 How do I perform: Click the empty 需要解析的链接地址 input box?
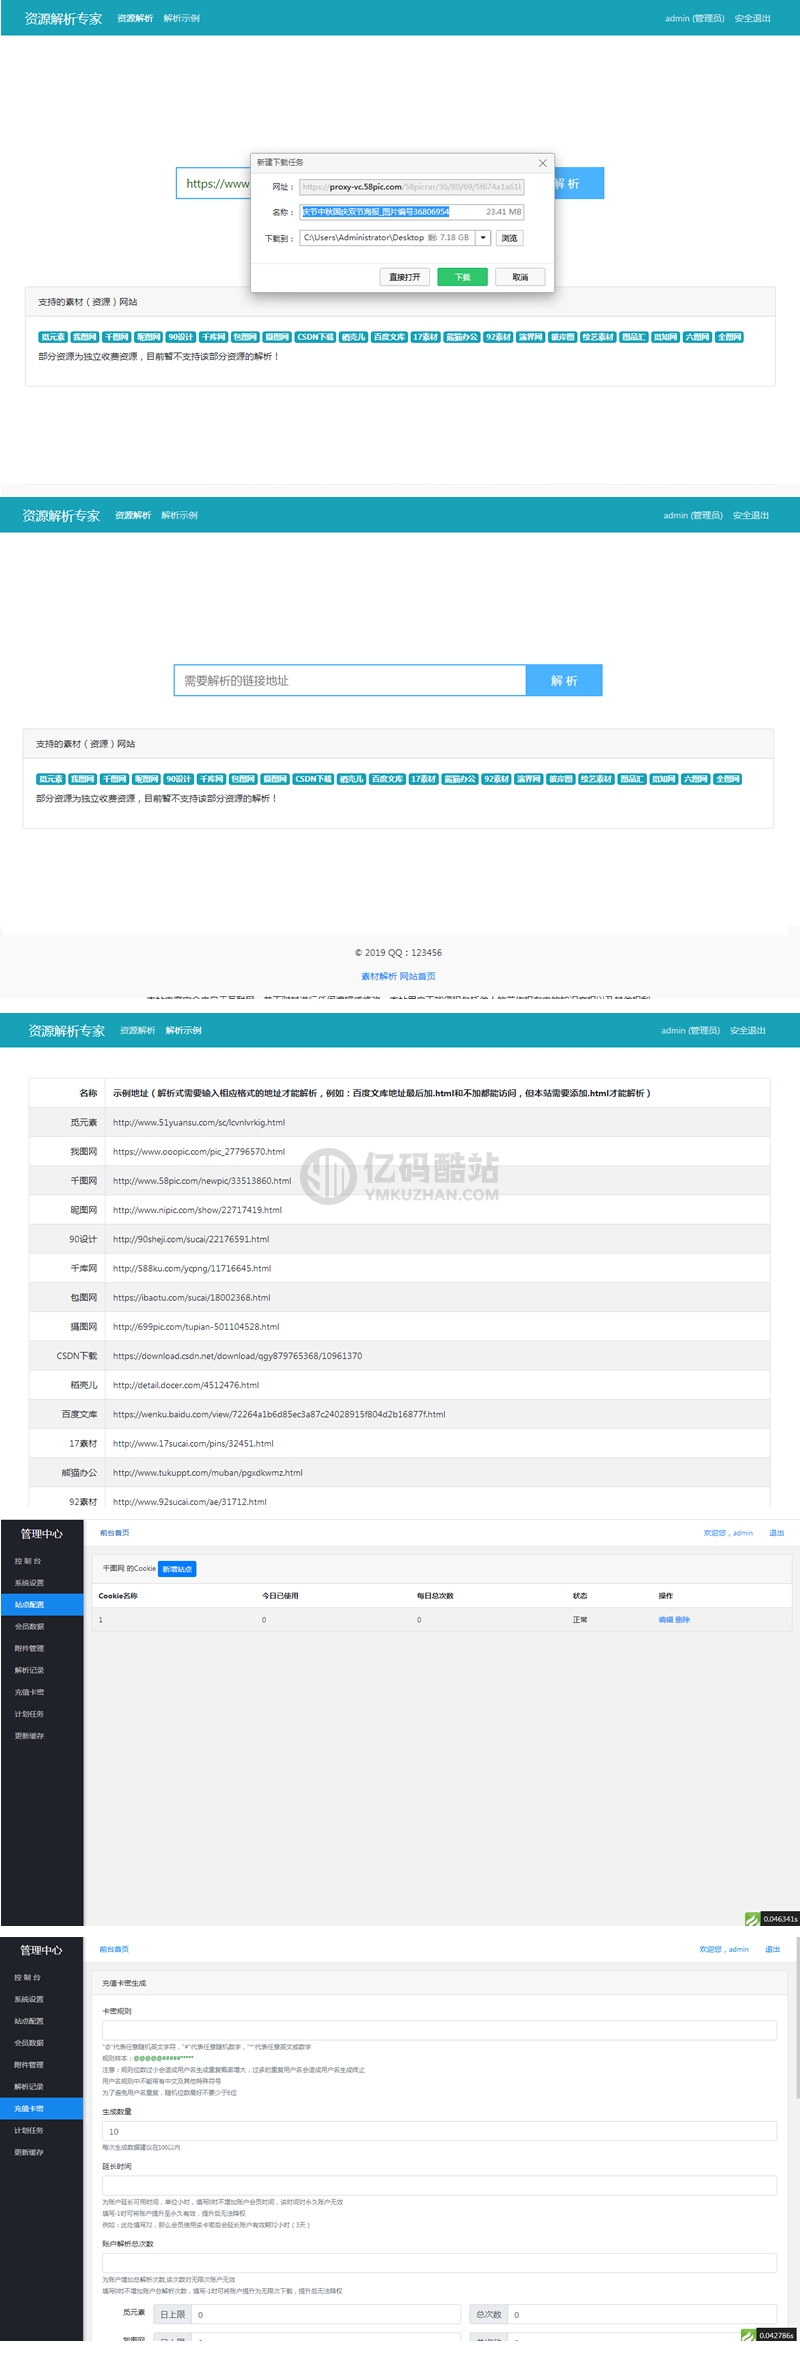(x=350, y=680)
